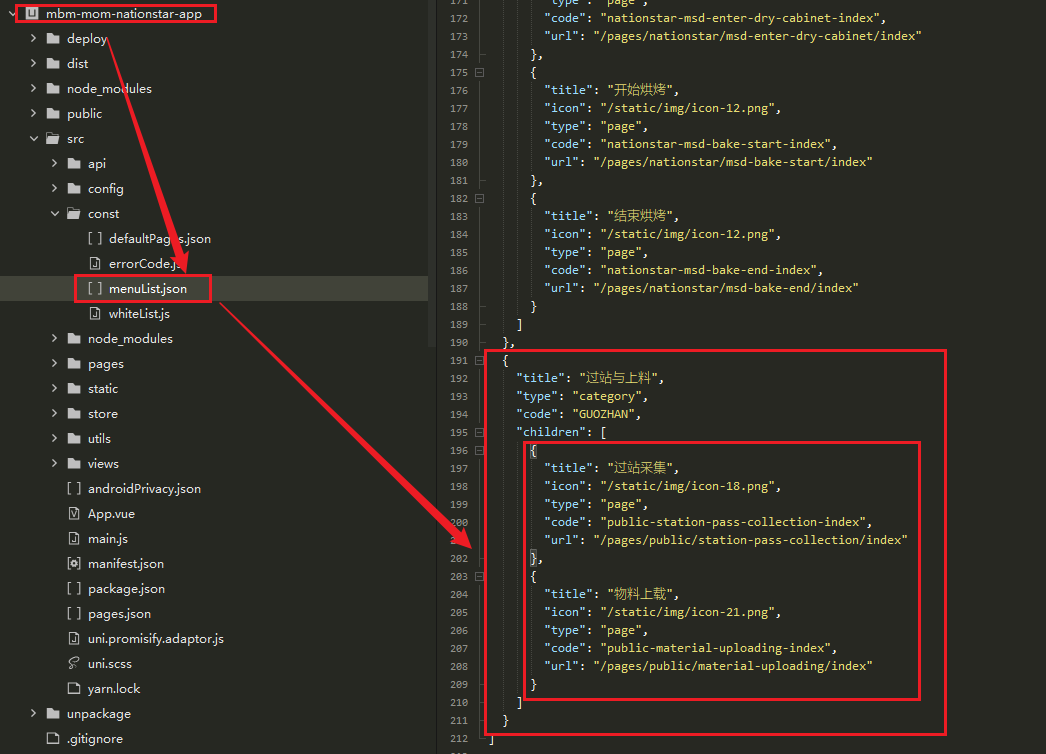Collapse the src folder chevron
The width and height of the screenshot is (1046, 754).
tap(34, 139)
